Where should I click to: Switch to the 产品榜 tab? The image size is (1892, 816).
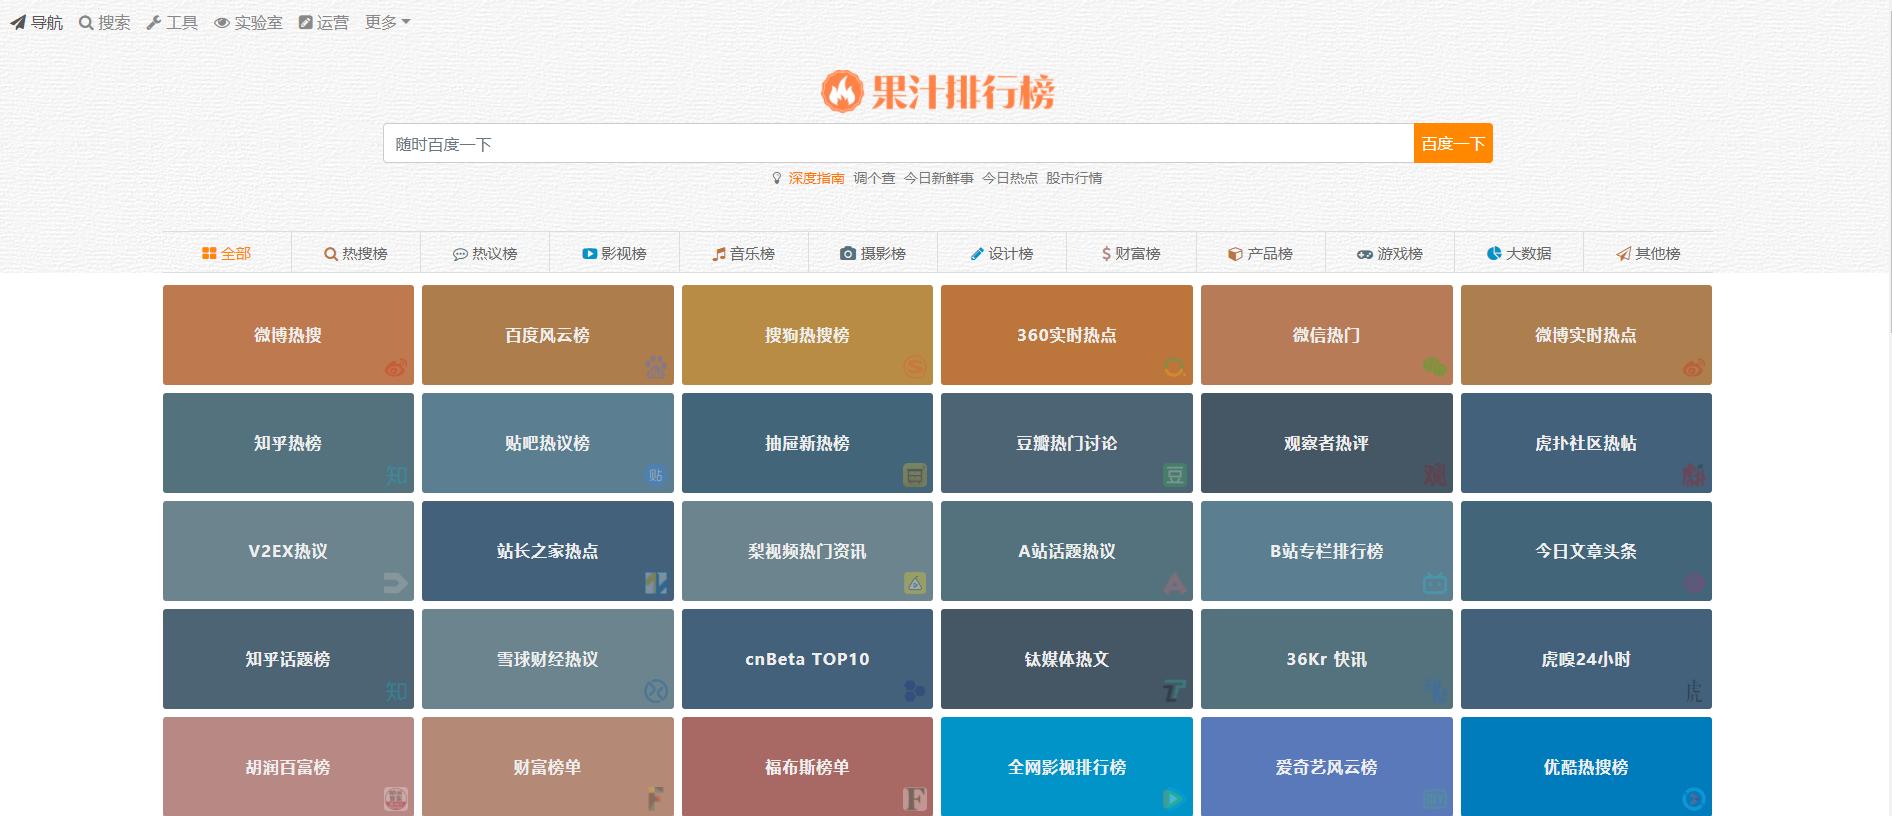click(x=1260, y=253)
